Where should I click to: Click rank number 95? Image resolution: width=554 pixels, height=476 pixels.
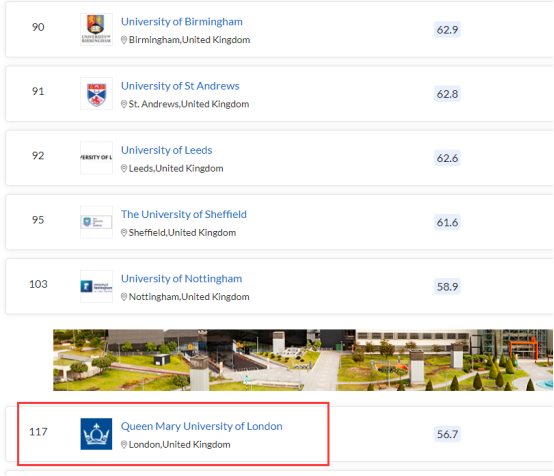click(38, 220)
